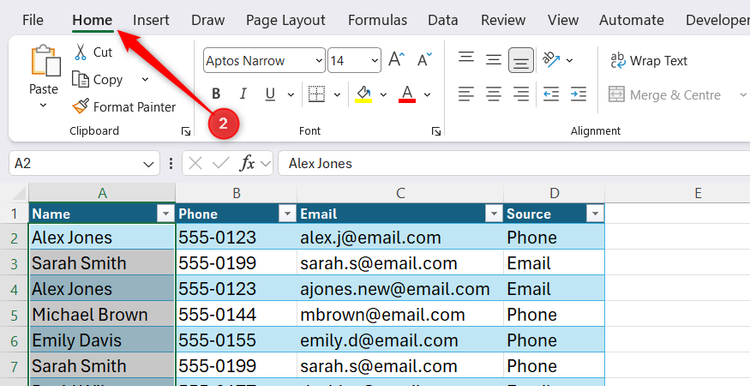Screen dimensions: 750x386
Task: Expand fill colour palette arrow
Action: pos(384,95)
